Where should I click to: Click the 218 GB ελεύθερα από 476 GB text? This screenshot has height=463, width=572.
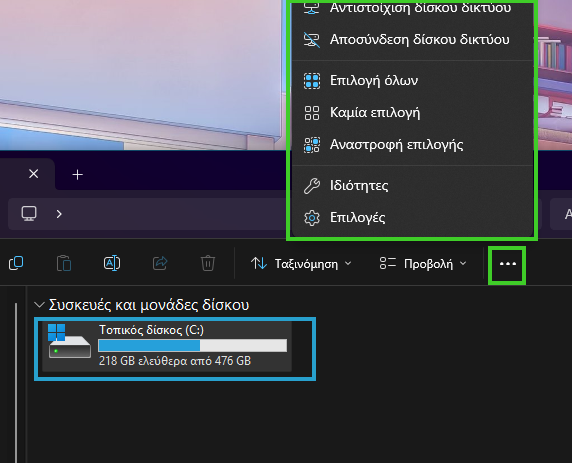pyautogui.click(x=175, y=361)
